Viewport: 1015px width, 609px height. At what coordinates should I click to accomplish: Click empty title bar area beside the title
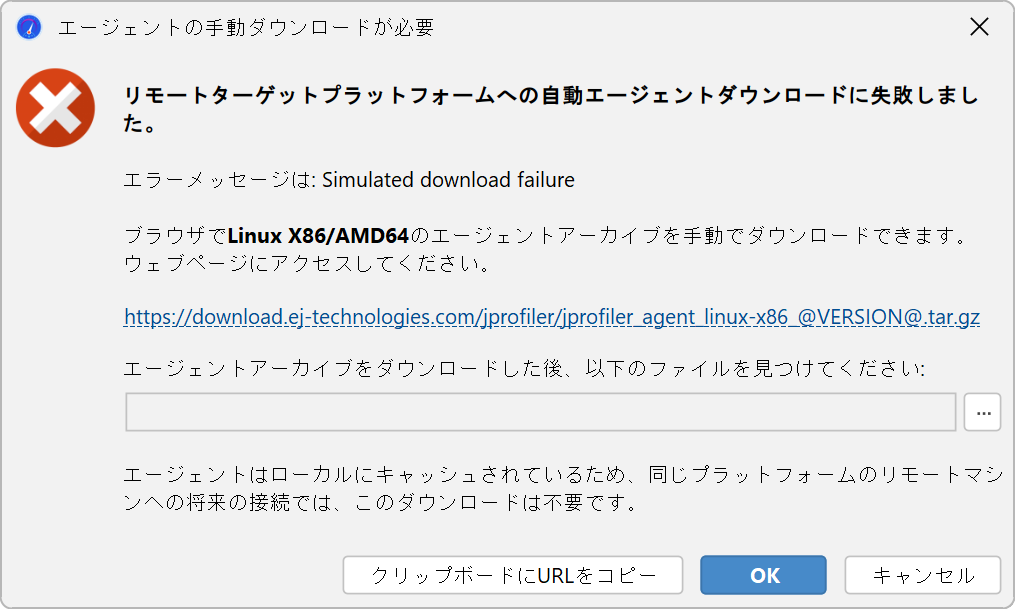[x=699, y=27]
